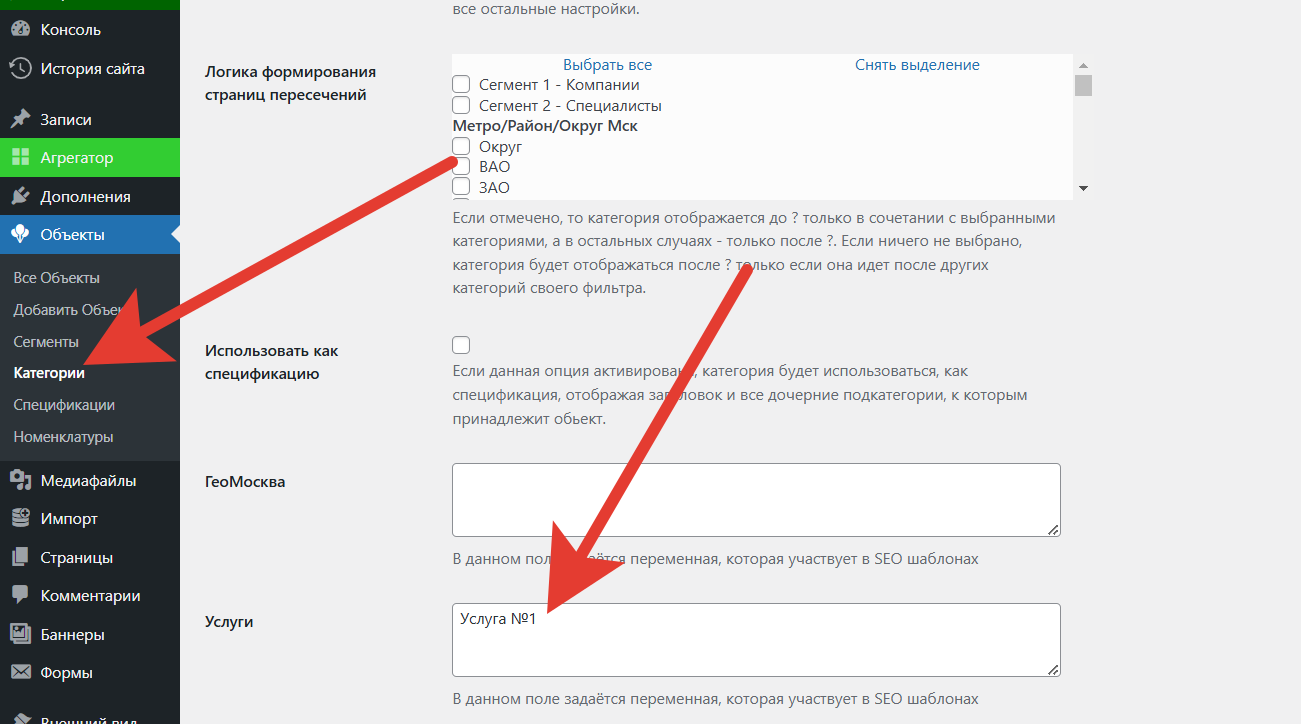Viewport: 1301px width, 724px height.
Task: Click the Дополнения plugin icon
Action: pos(20,197)
